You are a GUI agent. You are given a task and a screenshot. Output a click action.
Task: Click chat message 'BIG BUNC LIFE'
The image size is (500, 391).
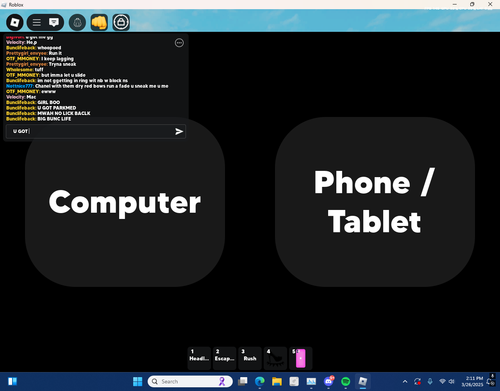54,119
